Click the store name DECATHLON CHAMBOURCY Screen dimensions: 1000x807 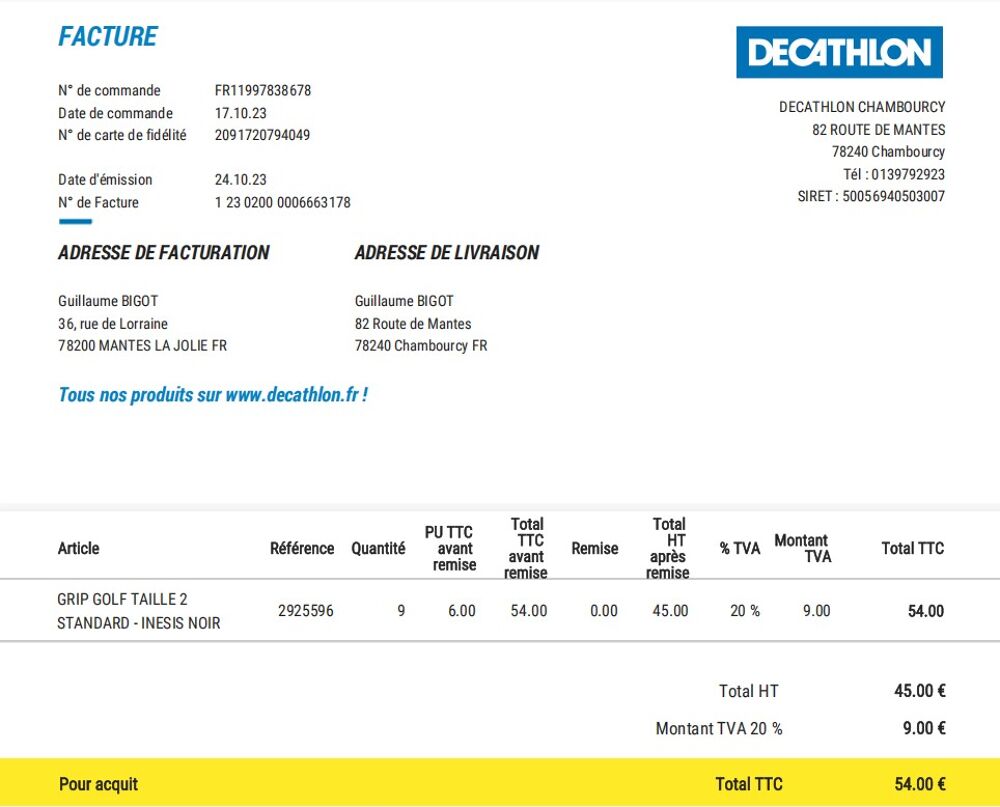(x=862, y=107)
